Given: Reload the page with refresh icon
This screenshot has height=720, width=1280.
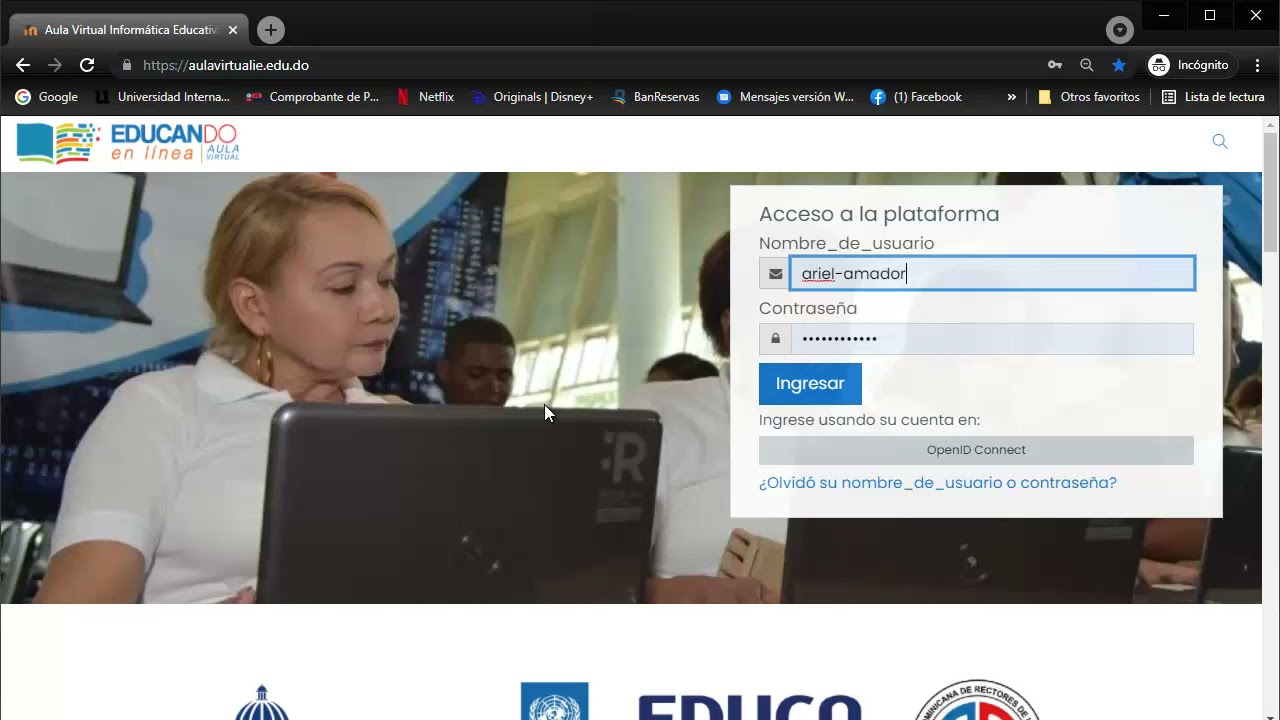Looking at the screenshot, I should tap(87, 65).
